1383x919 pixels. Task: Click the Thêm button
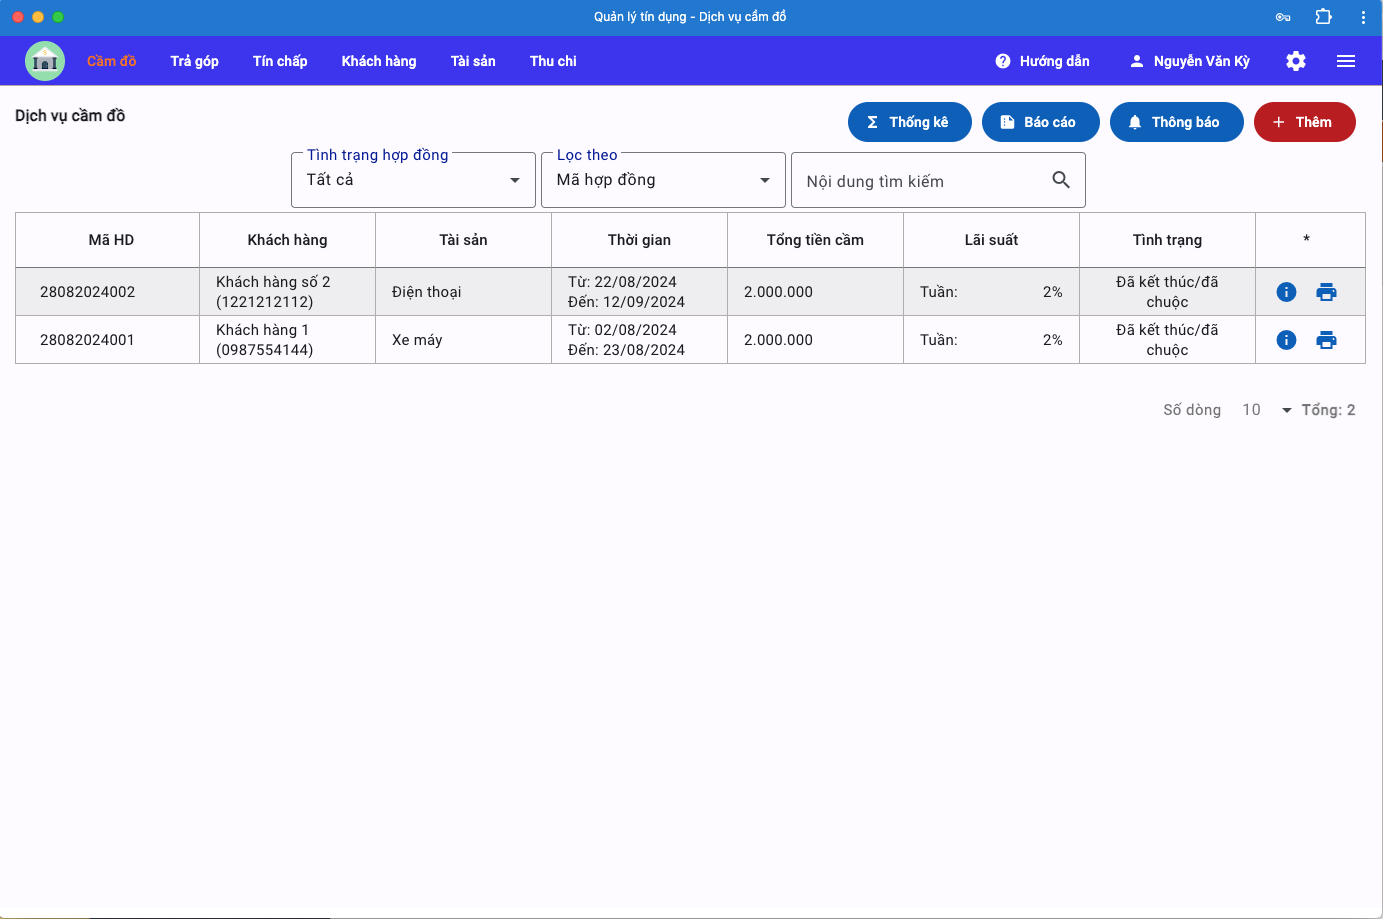(x=1305, y=122)
